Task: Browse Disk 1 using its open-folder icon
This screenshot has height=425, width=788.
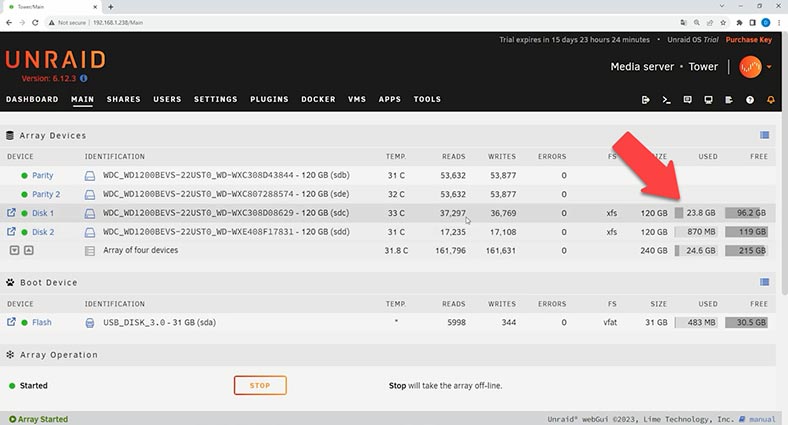Action: click(x=11, y=212)
